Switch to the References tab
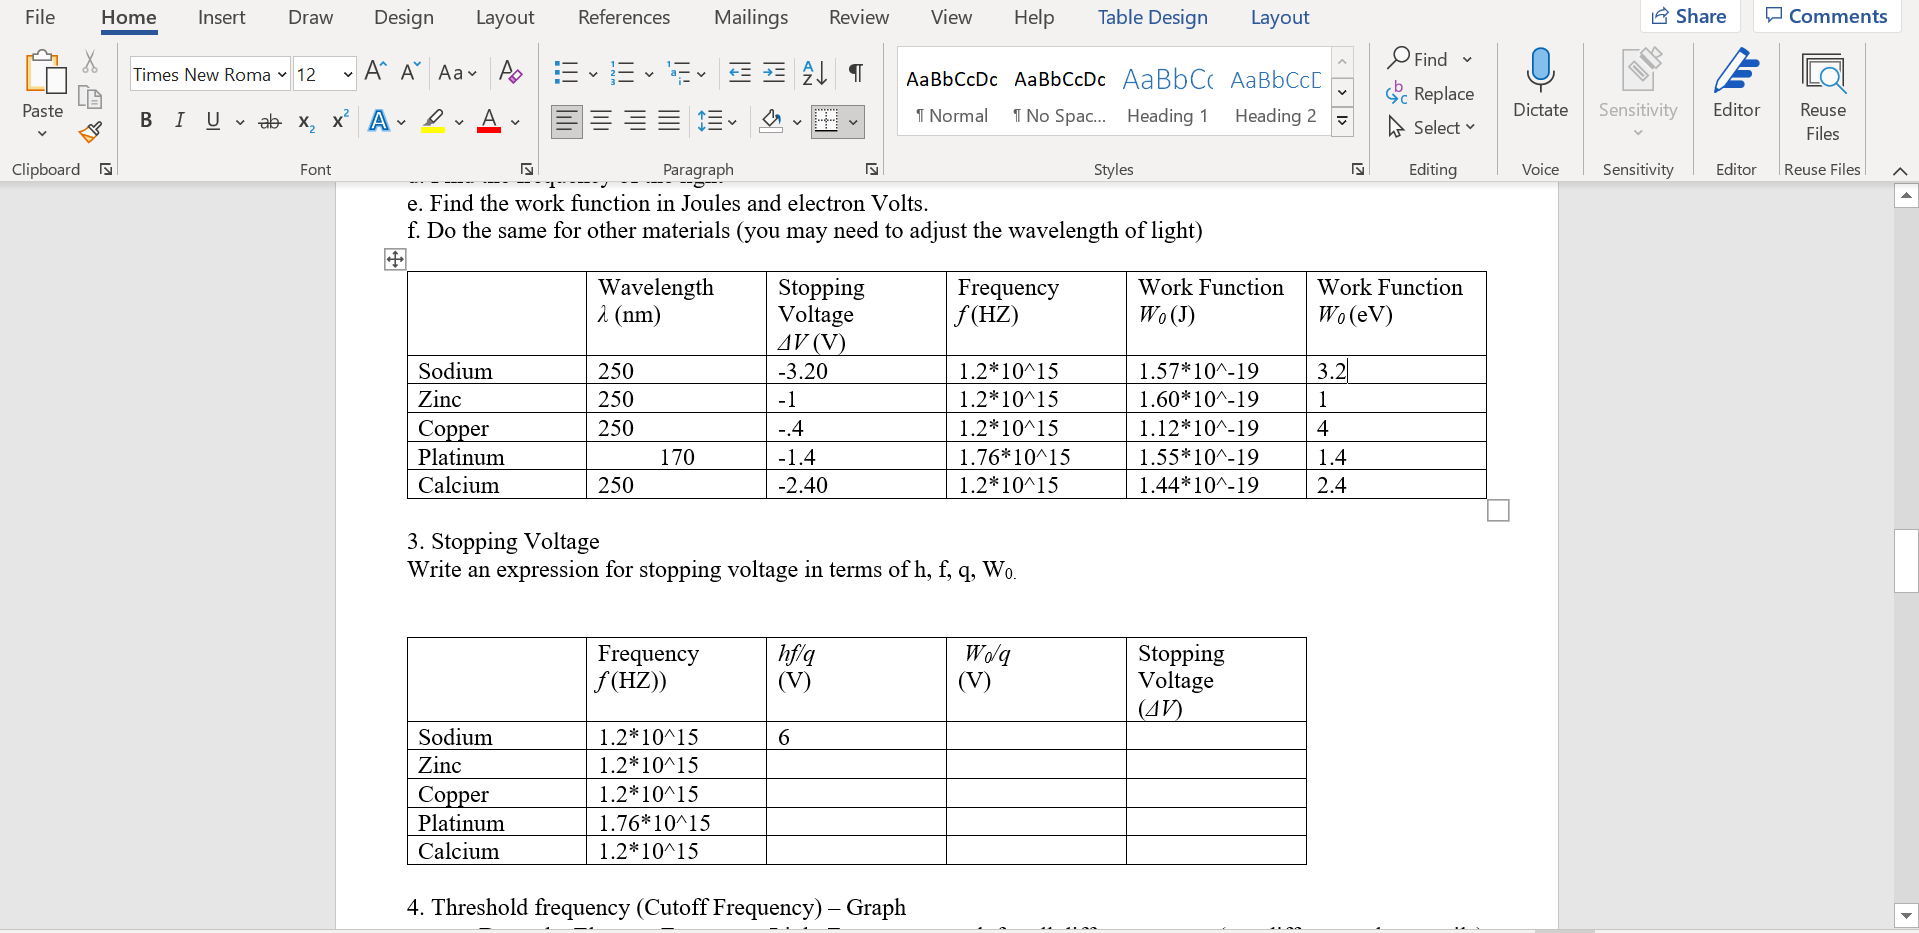Screen dimensions: 1919x933 624,17
